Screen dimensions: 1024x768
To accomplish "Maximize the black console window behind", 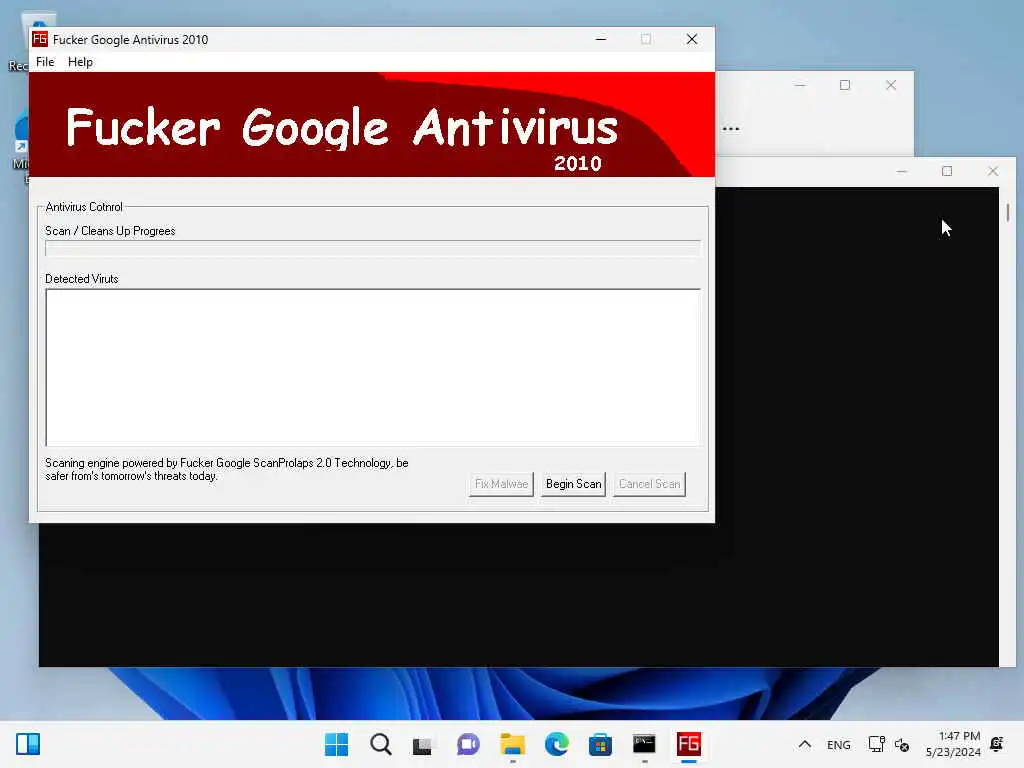I will [x=947, y=171].
